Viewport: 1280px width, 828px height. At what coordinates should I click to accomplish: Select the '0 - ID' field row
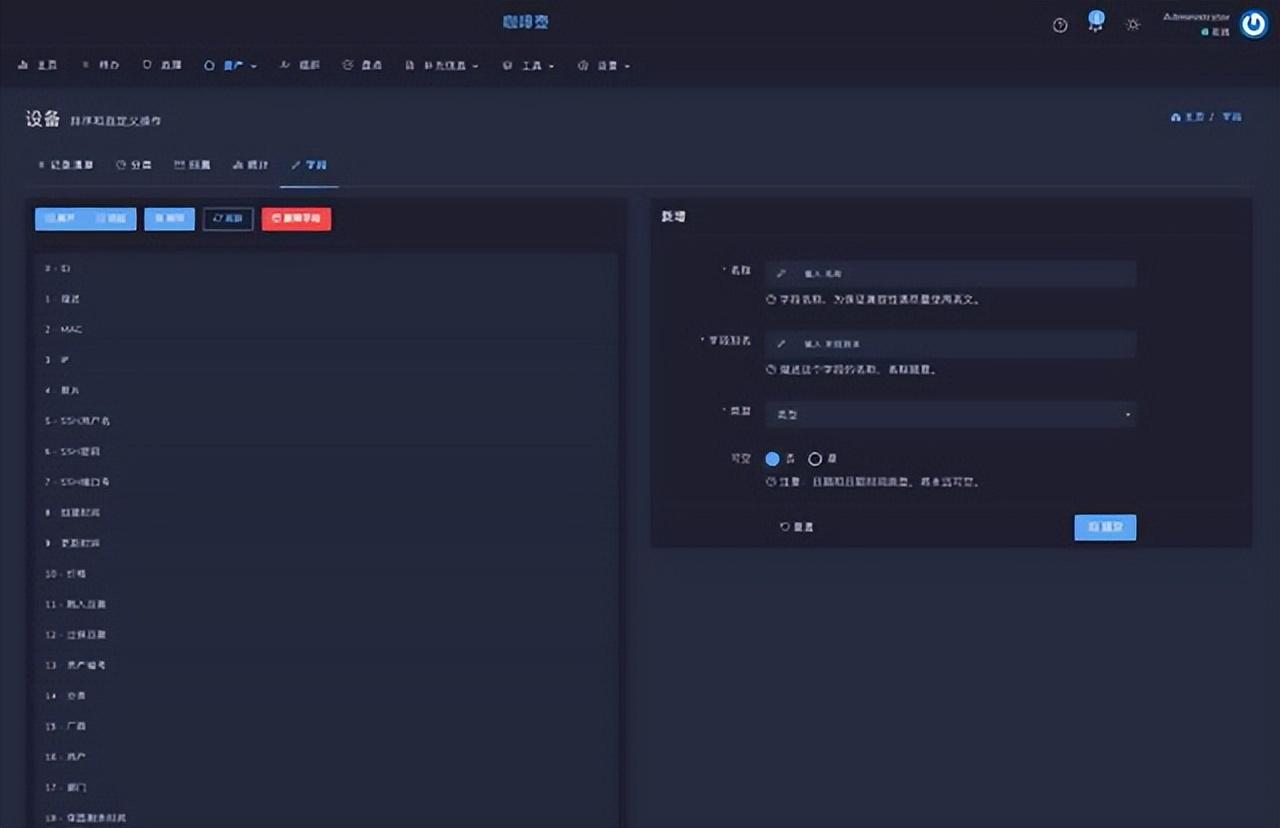tap(326, 268)
